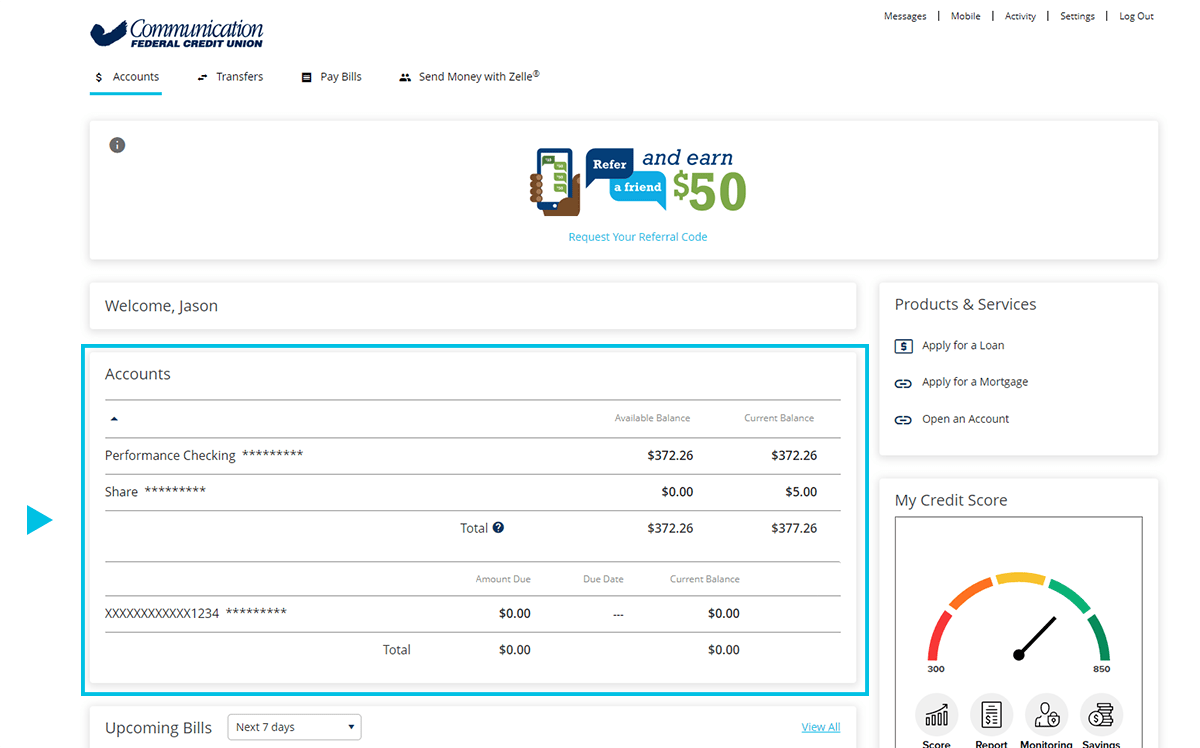Viewport: 1200px width, 748px height.
Task: Click the link icon beside Apply for a Mortgage
Action: point(903,382)
